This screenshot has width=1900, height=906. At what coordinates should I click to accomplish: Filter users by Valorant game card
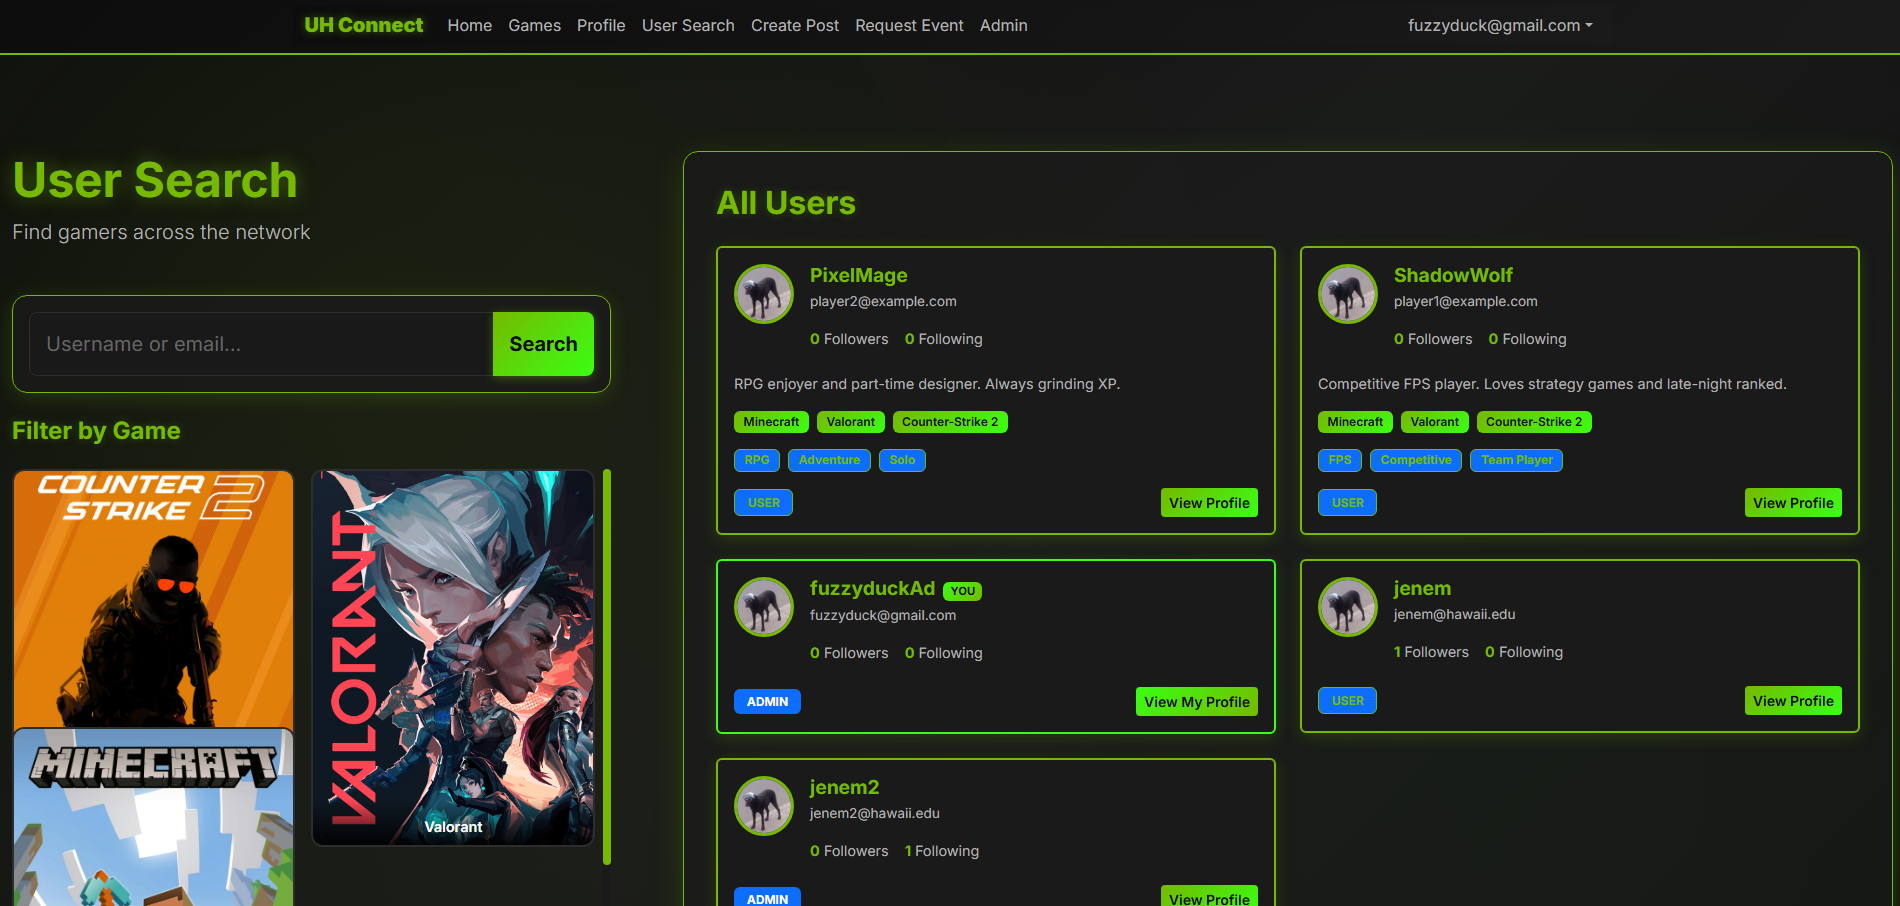453,657
